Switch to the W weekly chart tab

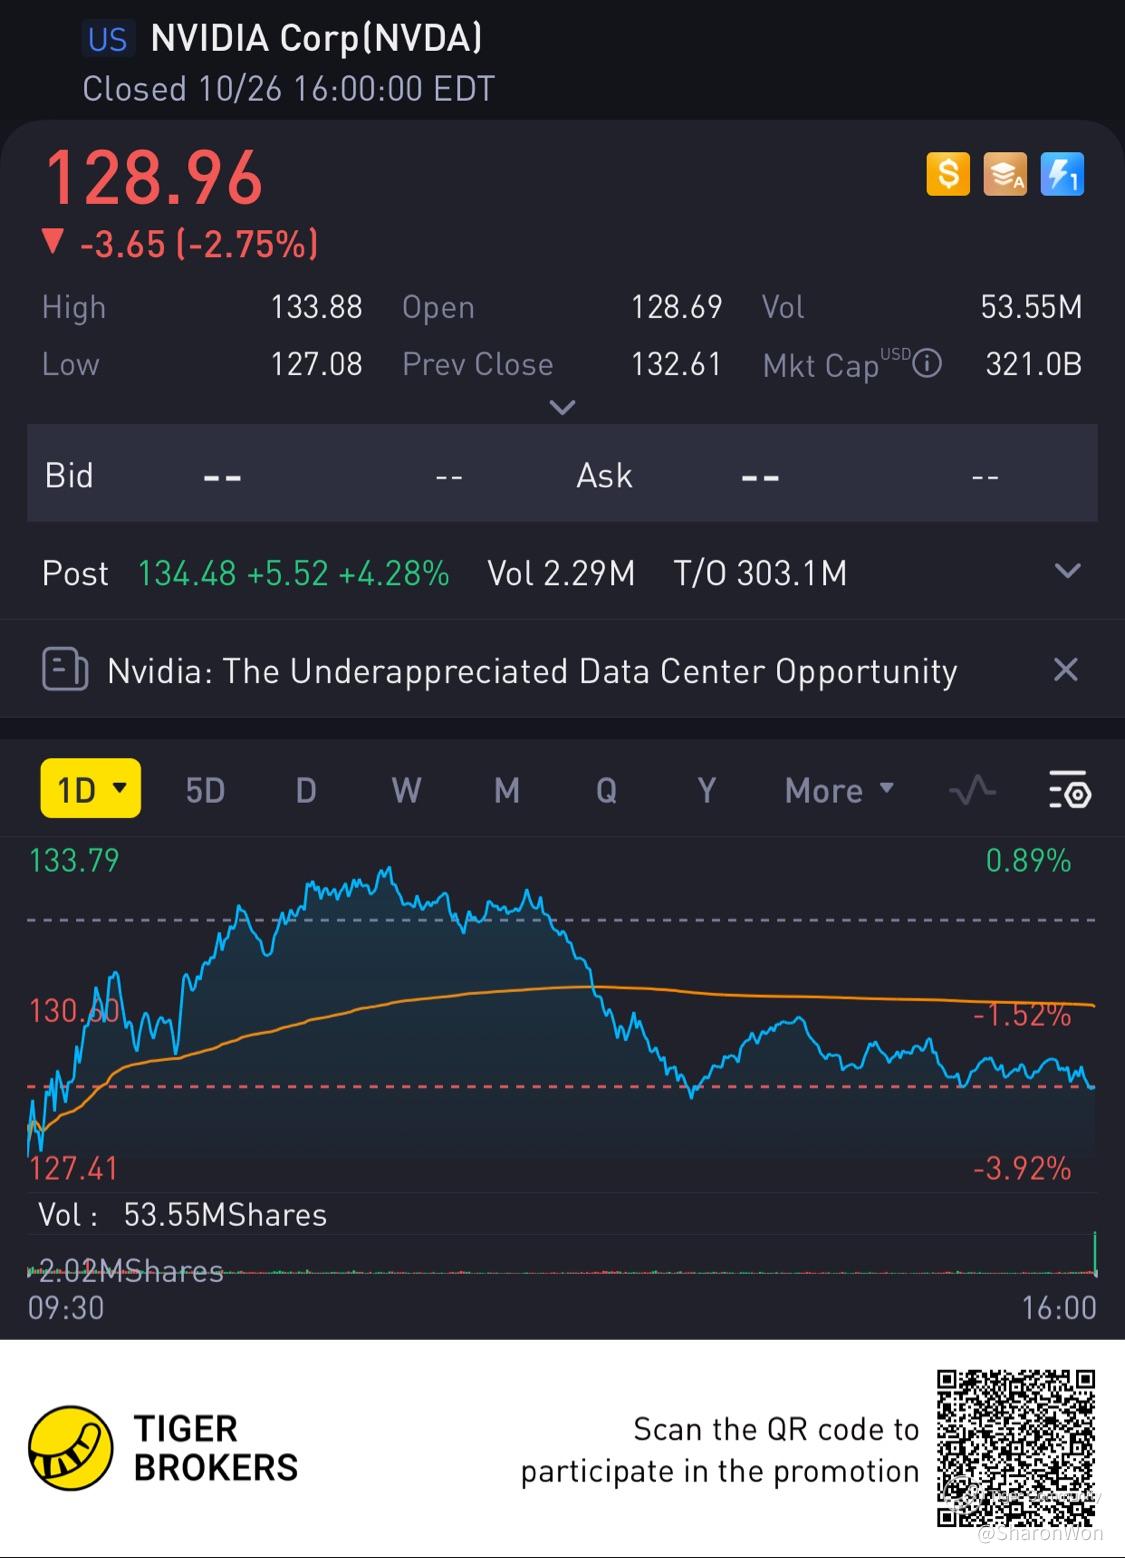tap(406, 791)
